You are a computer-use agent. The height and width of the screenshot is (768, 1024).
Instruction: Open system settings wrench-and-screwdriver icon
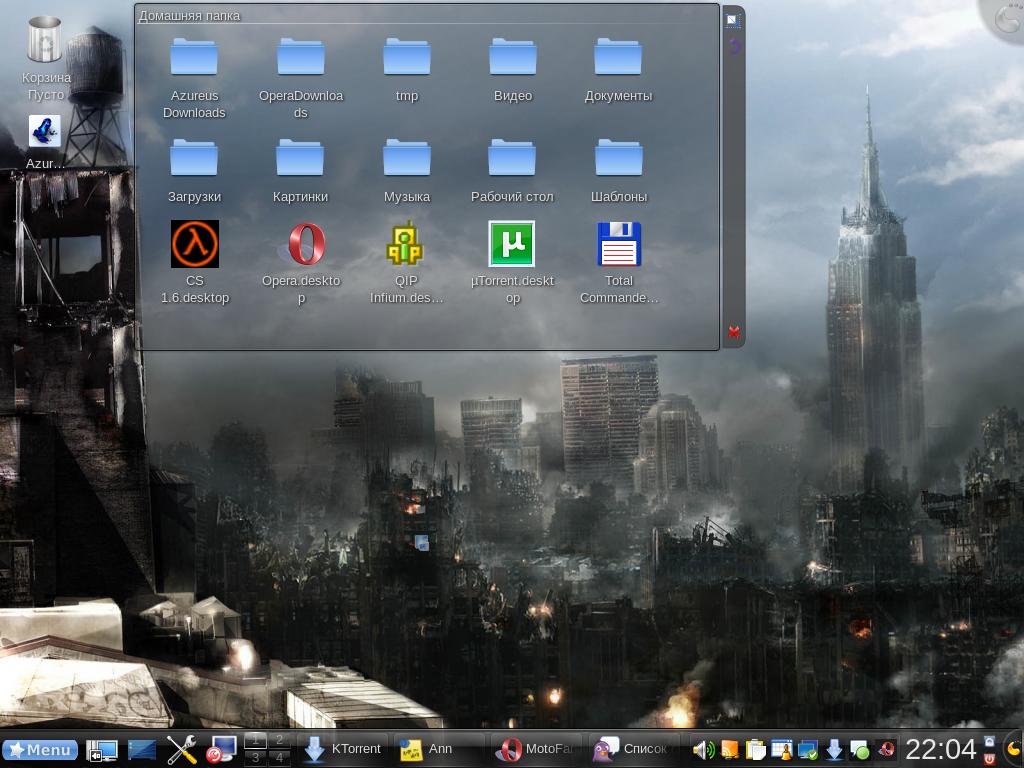point(182,750)
